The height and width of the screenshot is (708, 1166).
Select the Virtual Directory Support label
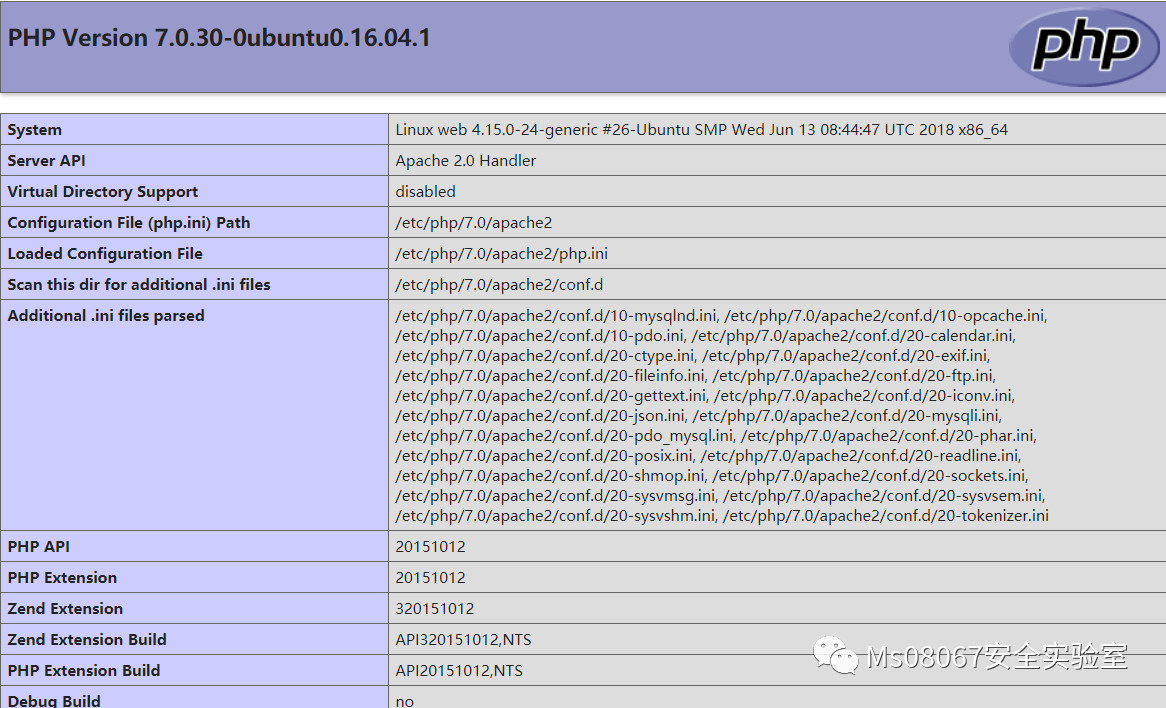pos(103,192)
